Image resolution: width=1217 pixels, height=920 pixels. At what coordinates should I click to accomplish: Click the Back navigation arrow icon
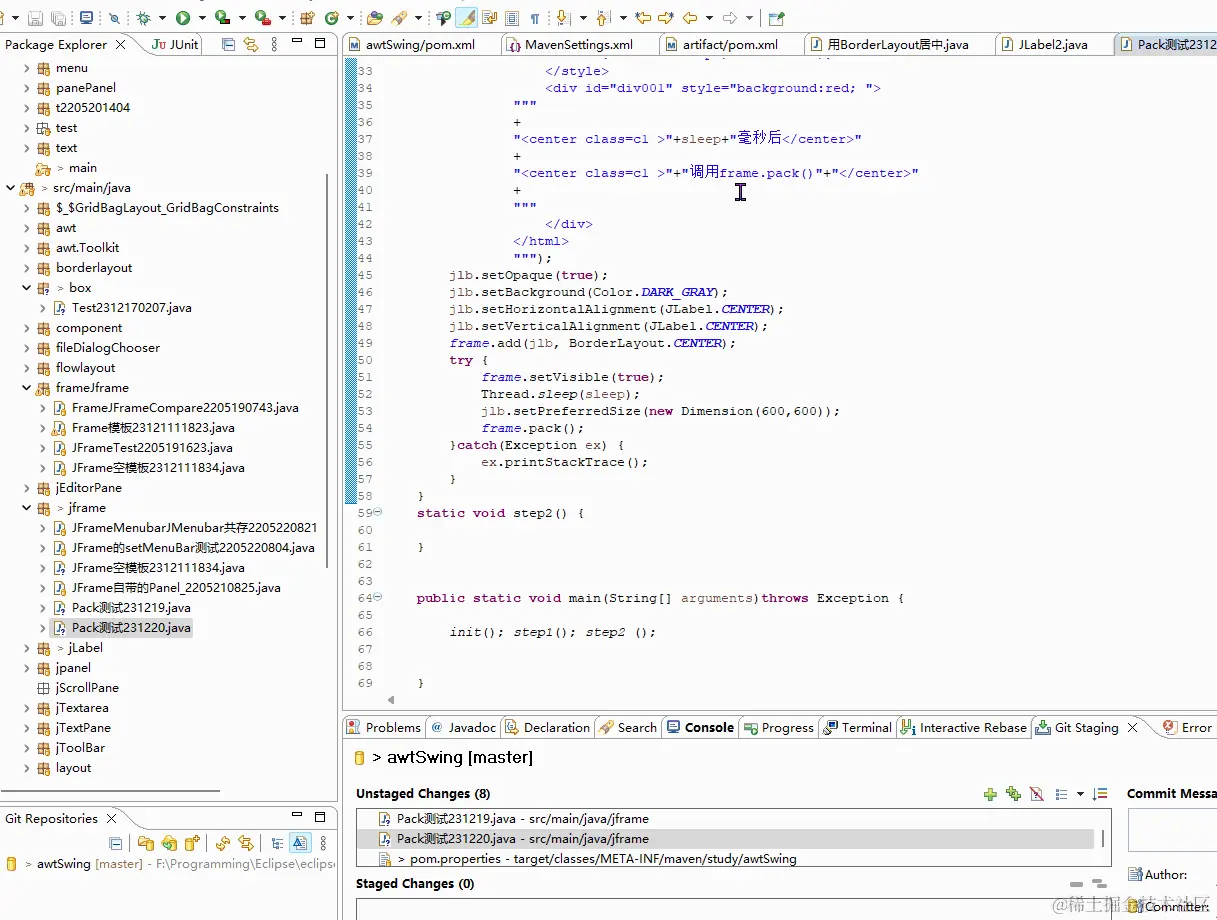tap(689, 18)
